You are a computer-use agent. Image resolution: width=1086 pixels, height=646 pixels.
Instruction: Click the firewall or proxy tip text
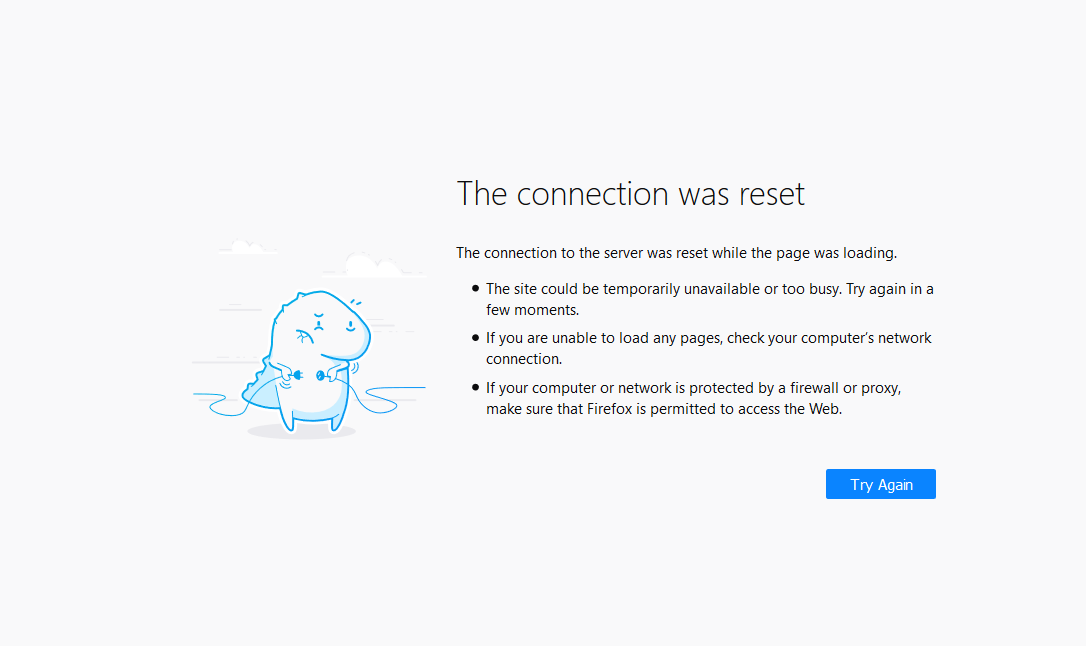693,398
